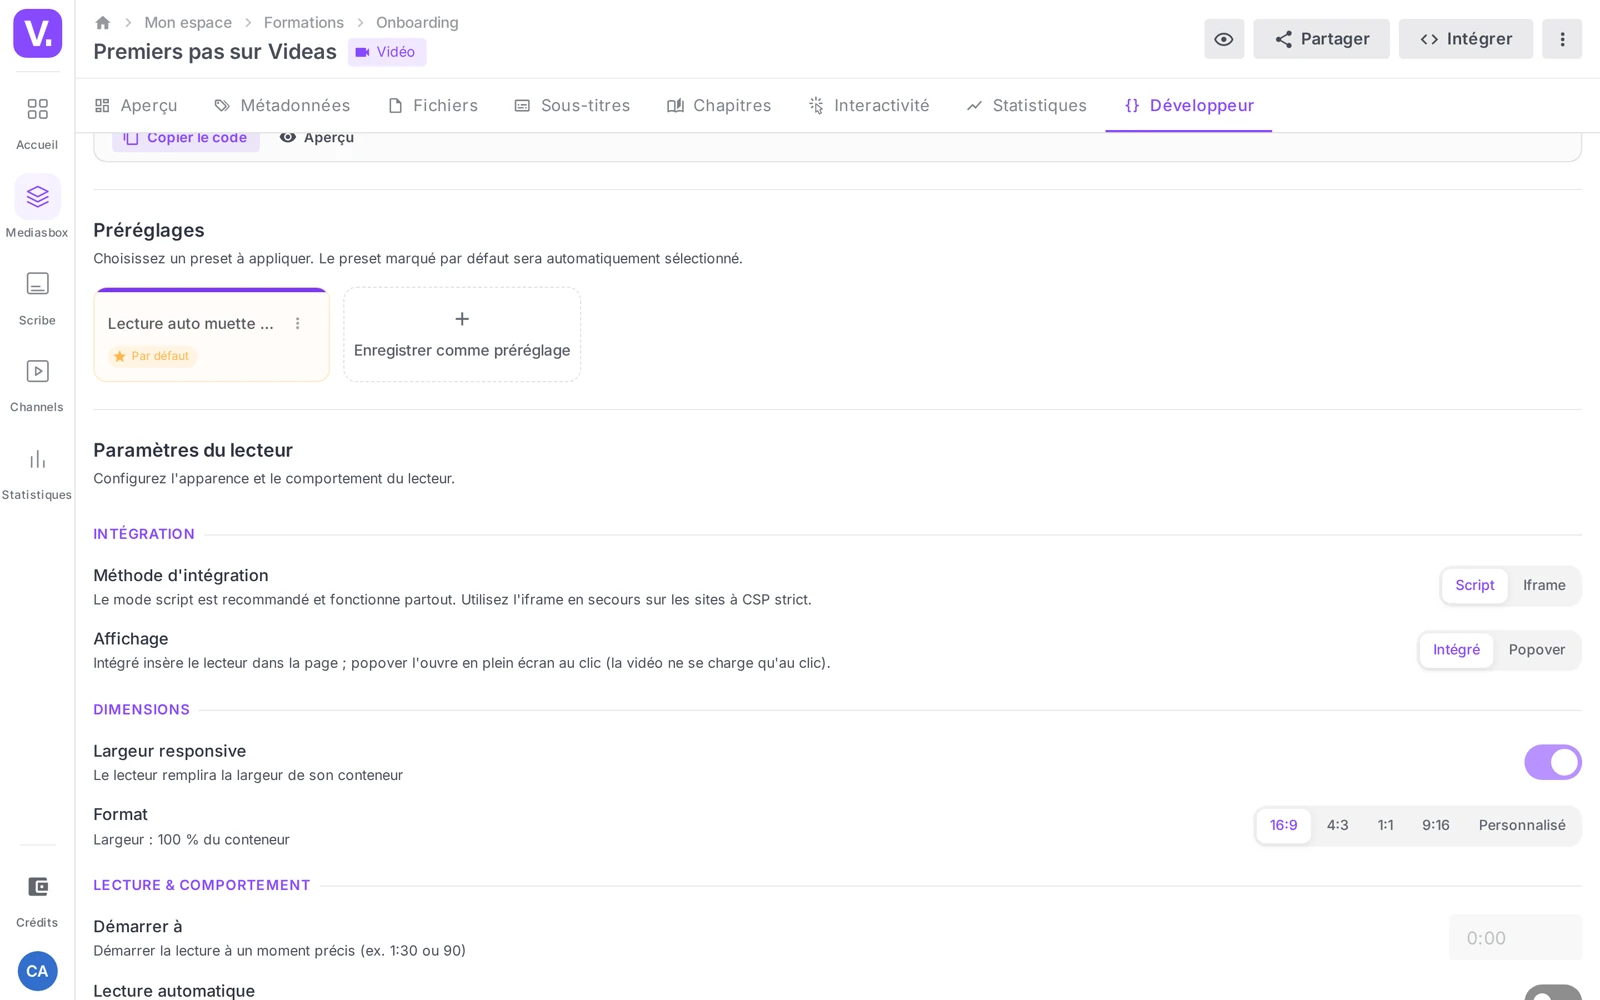Click the home breadcrumb icon
This screenshot has height=1000, width=1600.
pos(102,22)
